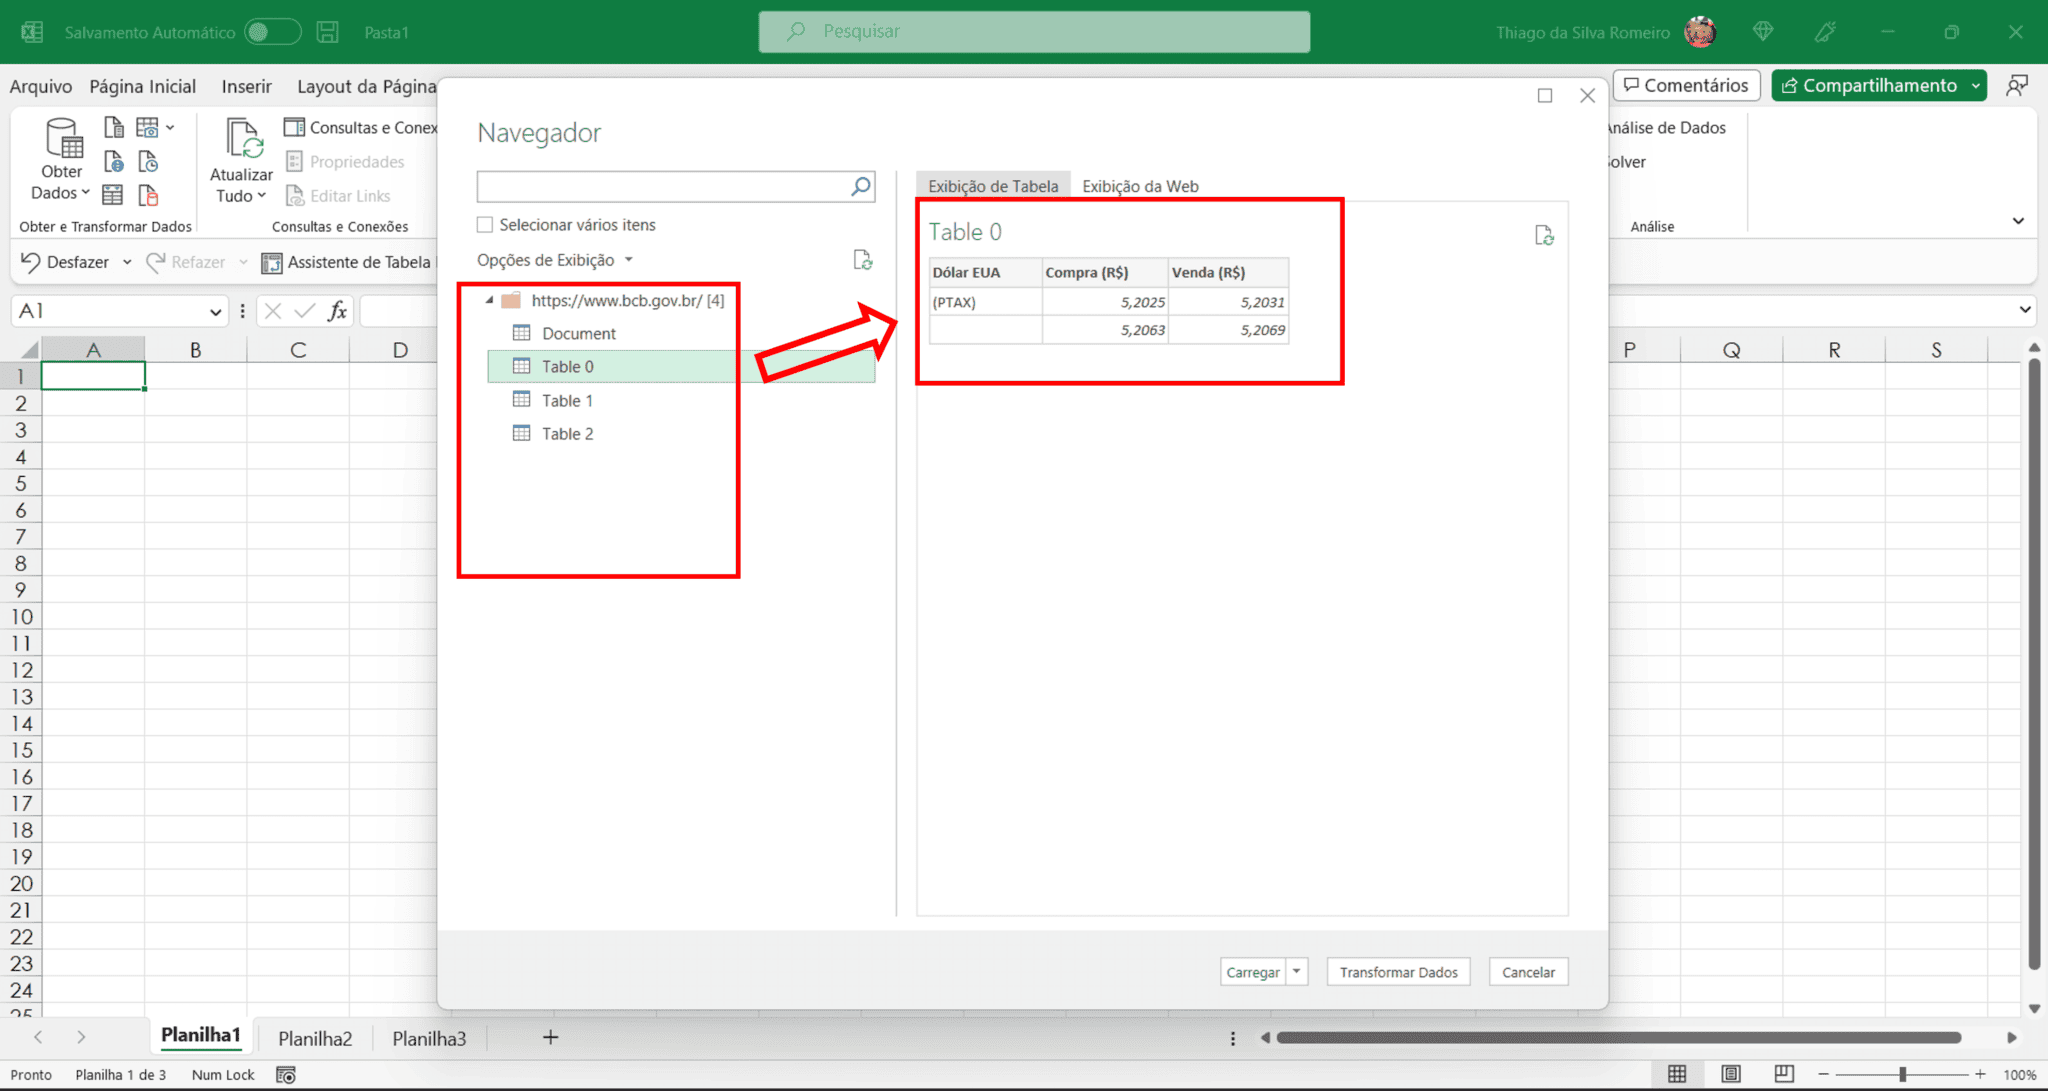Enable the Selecionar vários itens checkbox

tap(485, 224)
